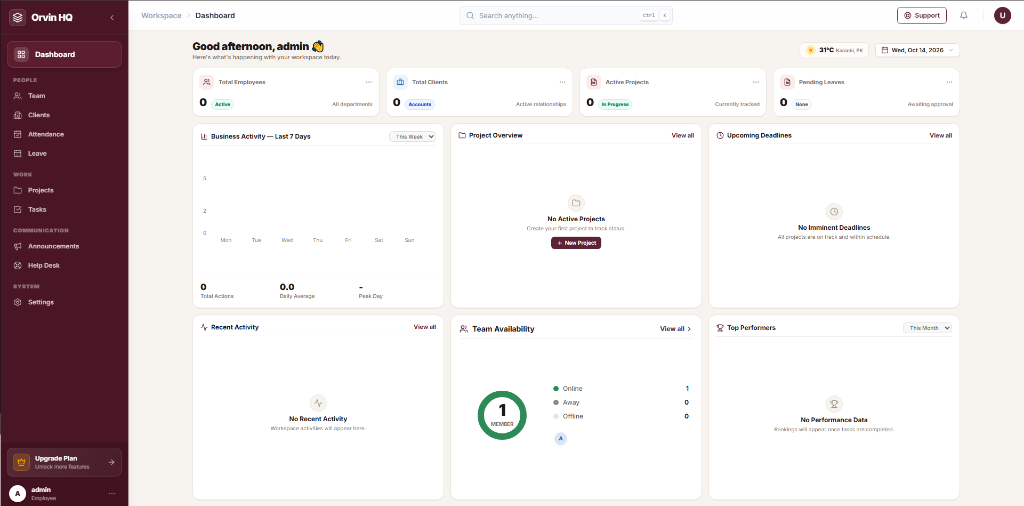Click the empty folder icon in Project Overview
Viewport: 1024px width, 506px height.
(x=576, y=202)
